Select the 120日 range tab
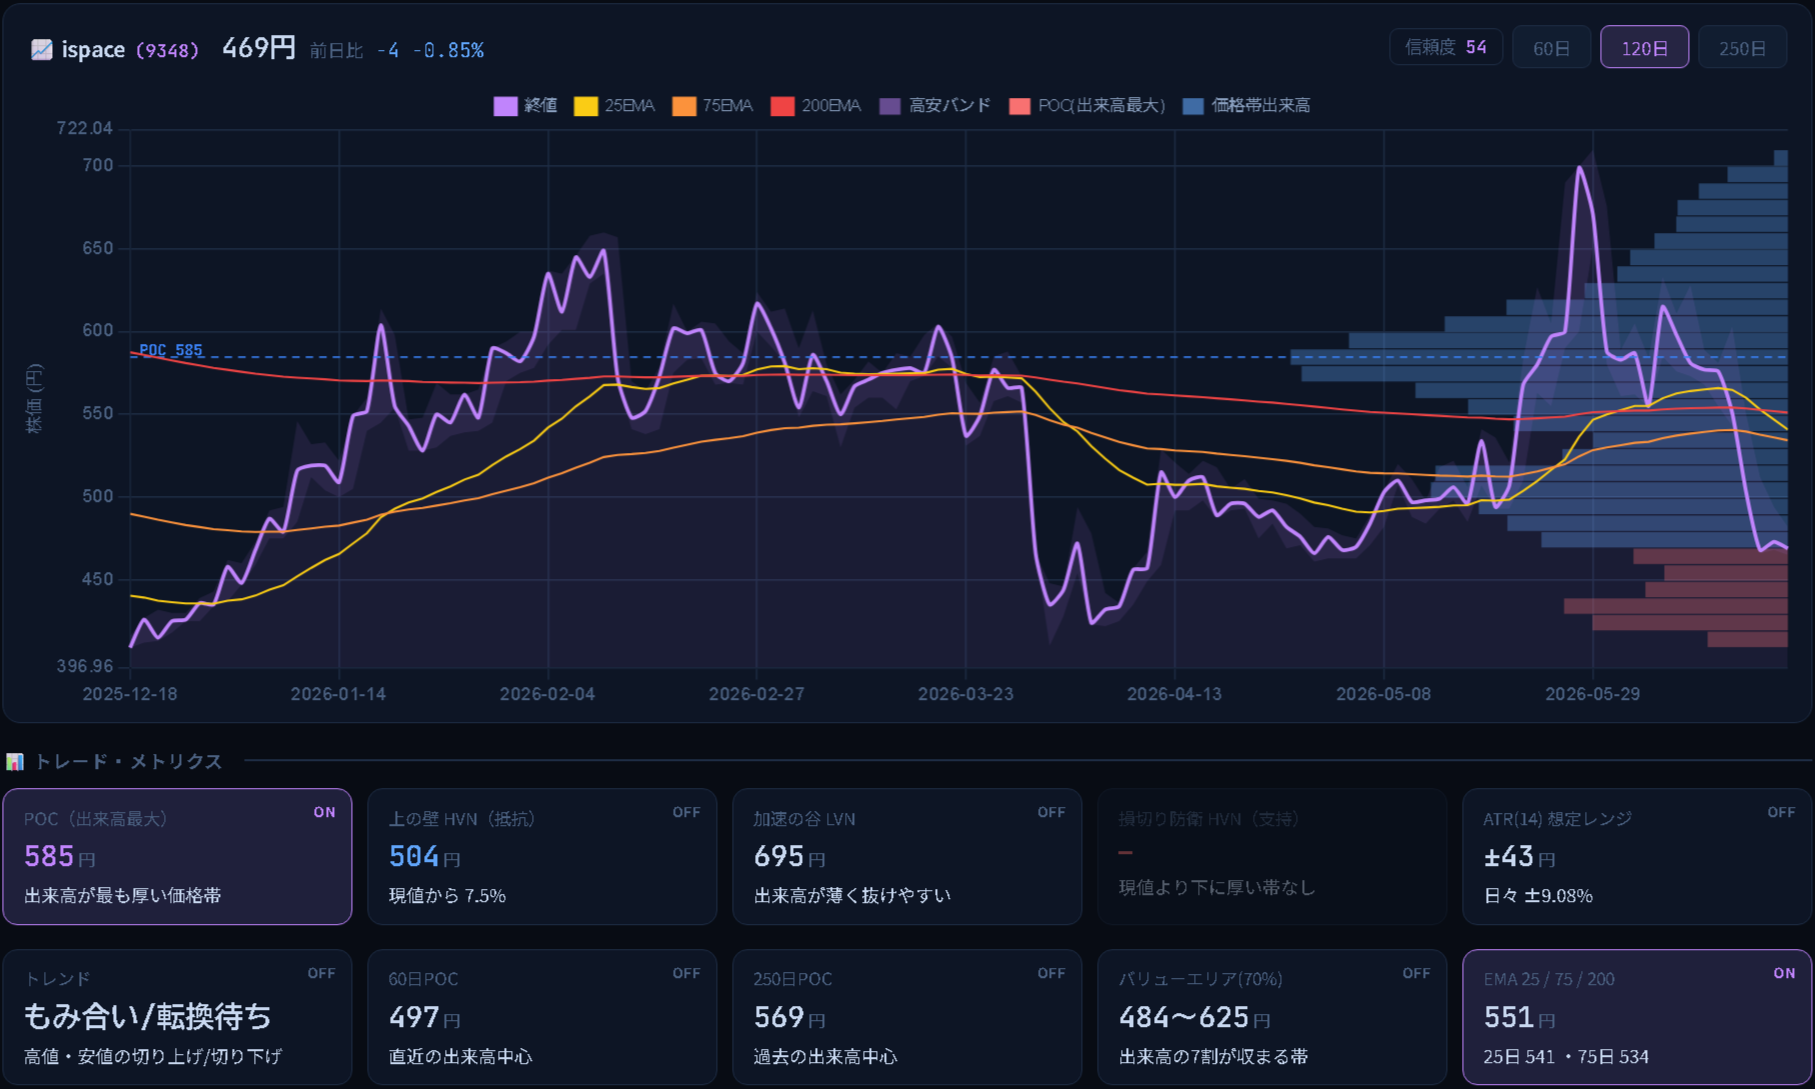The width and height of the screenshot is (1815, 1089). tap(1644, 48)
